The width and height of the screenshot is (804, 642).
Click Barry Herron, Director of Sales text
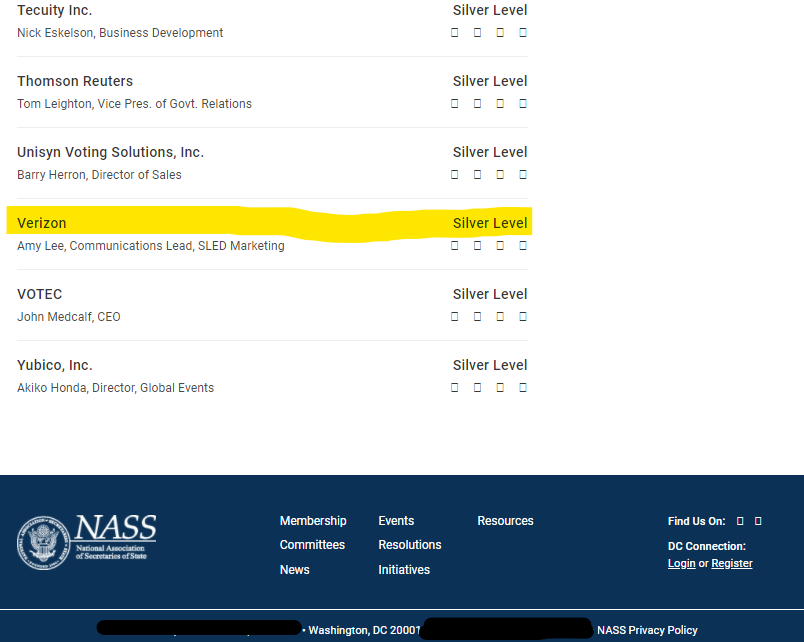point(99,175)
